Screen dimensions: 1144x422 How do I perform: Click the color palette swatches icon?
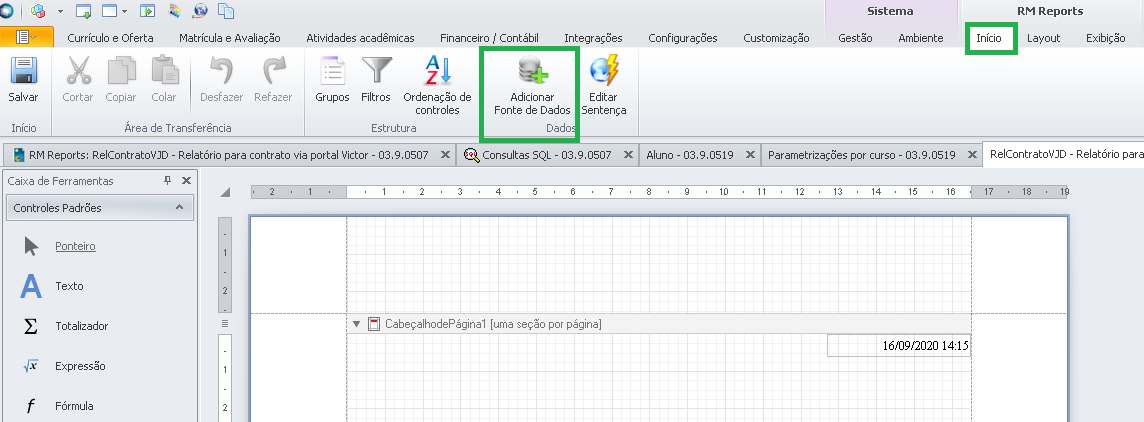(x=174, y=11)
